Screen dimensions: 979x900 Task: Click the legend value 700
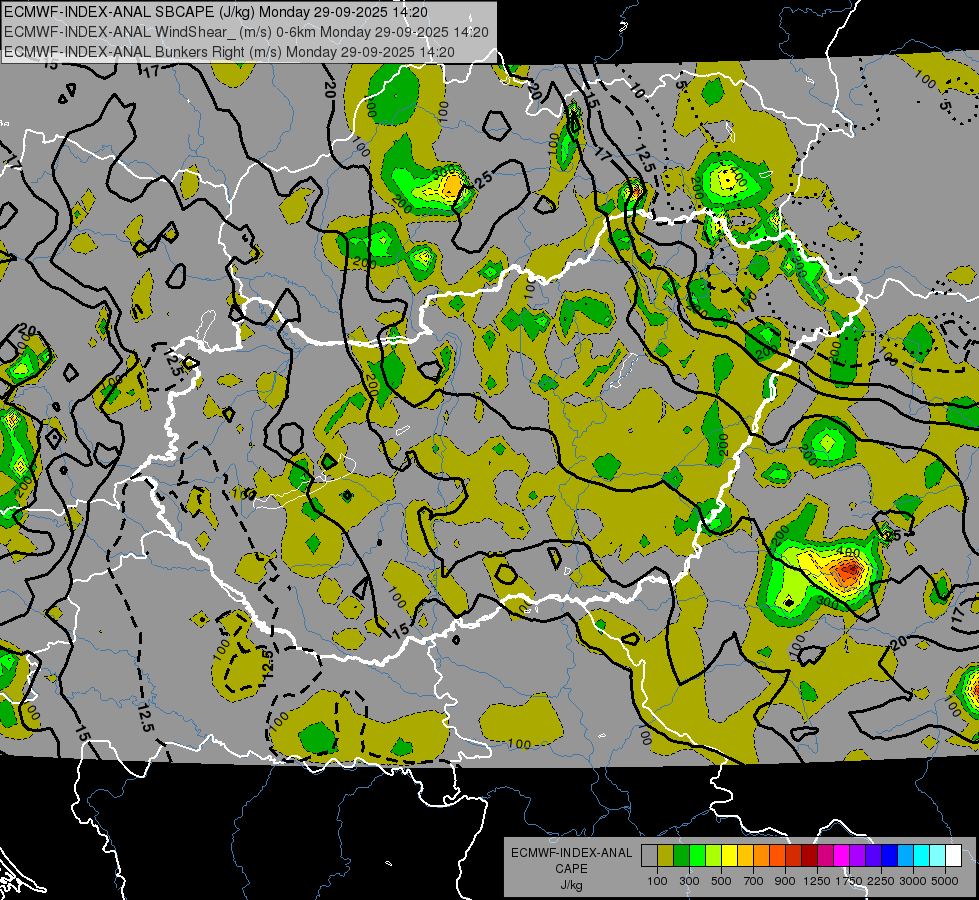754,881
